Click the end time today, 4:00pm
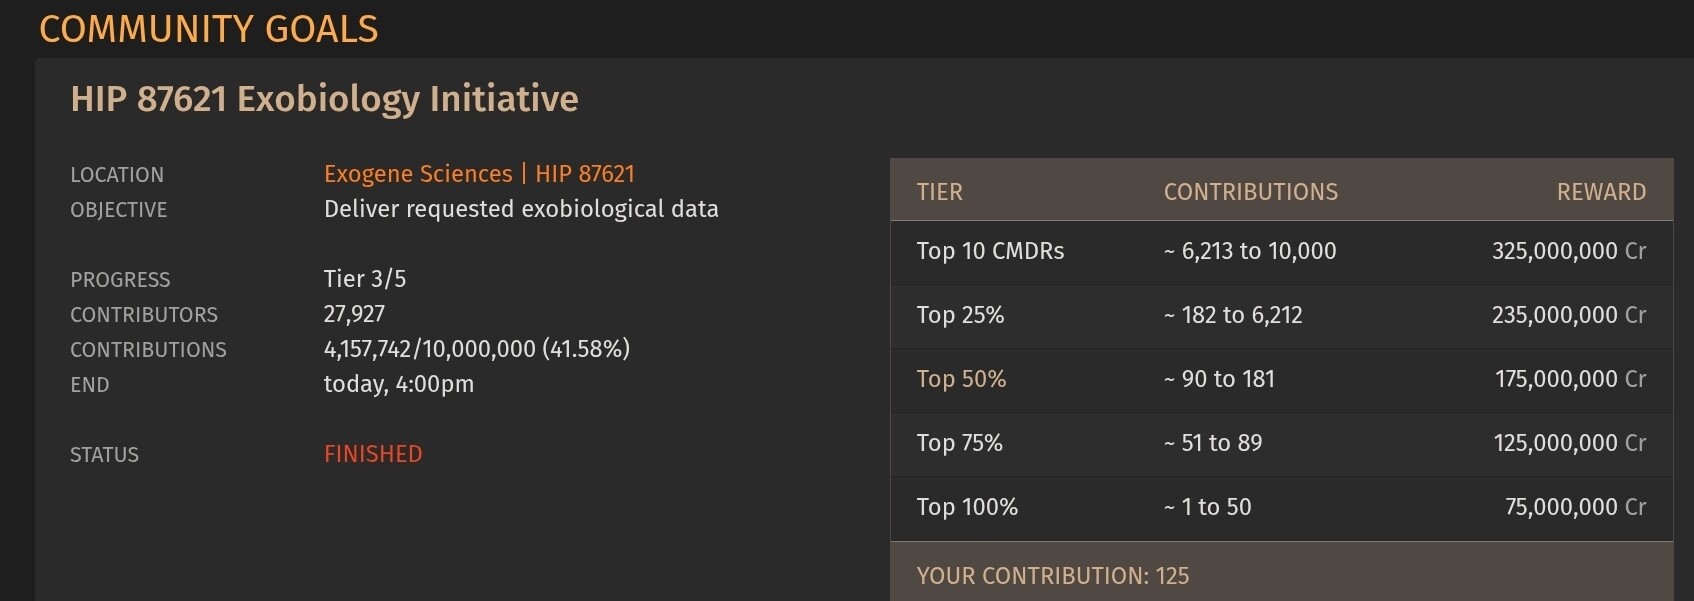This screenshot has height=601, width=1694. 398,384
